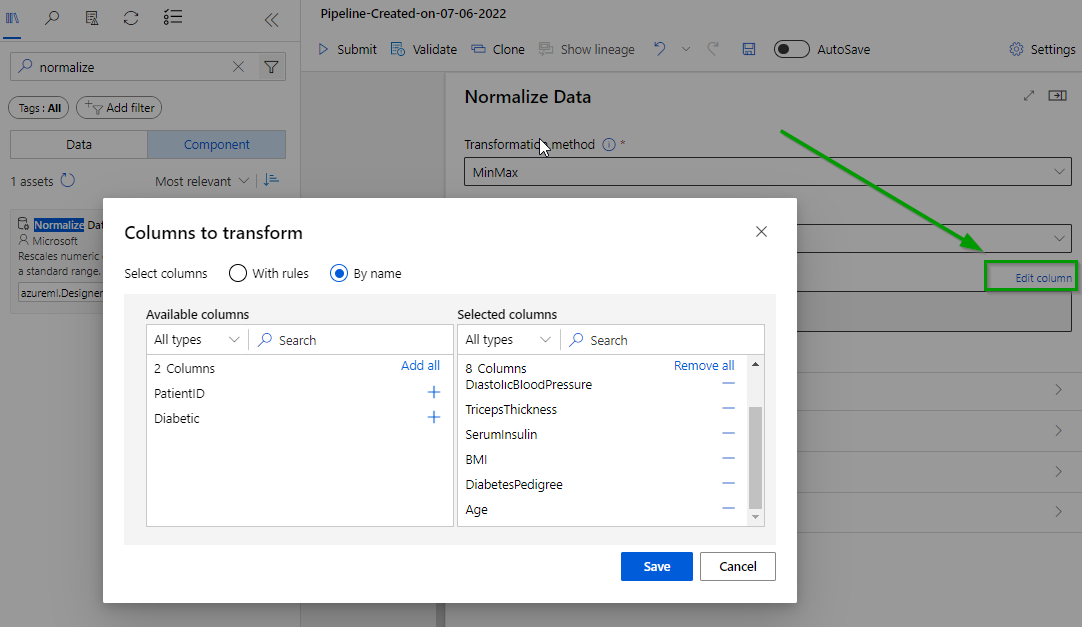Click the Selected columns list scrollbar

click(x=755, y=457)
